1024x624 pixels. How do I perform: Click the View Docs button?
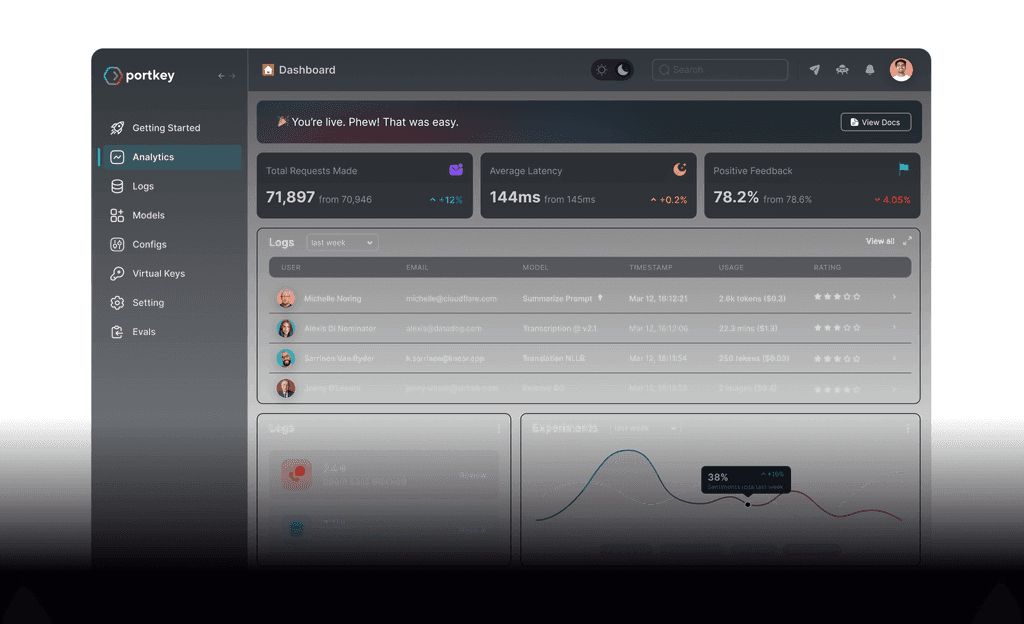(x=875, y=121)
